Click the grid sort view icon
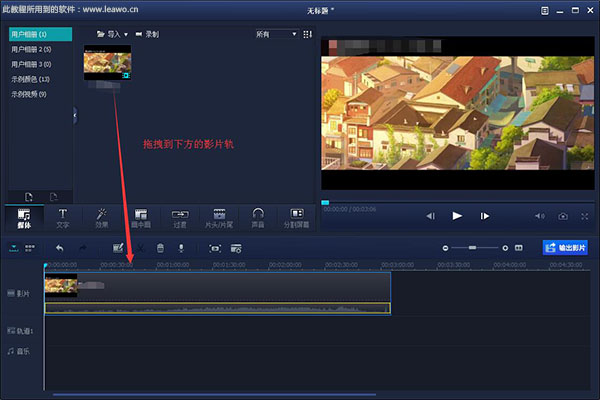Screen dimensions: 600x400 tap(307, 34)
